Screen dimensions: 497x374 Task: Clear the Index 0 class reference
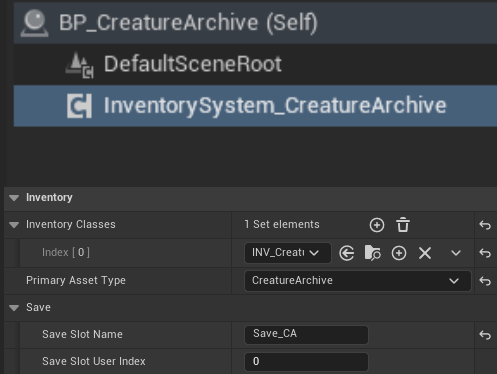click(425, 253)
